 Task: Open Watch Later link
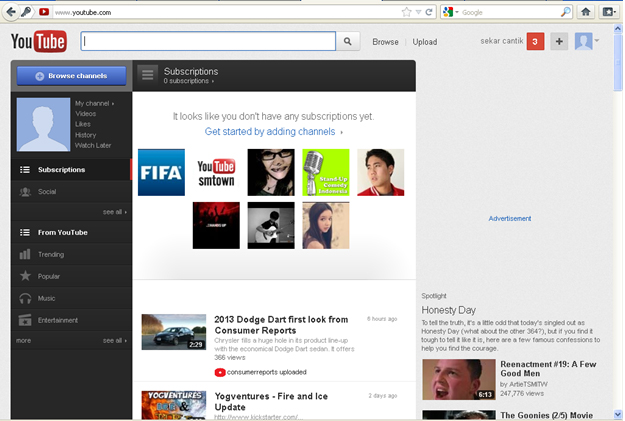point(93,146)
